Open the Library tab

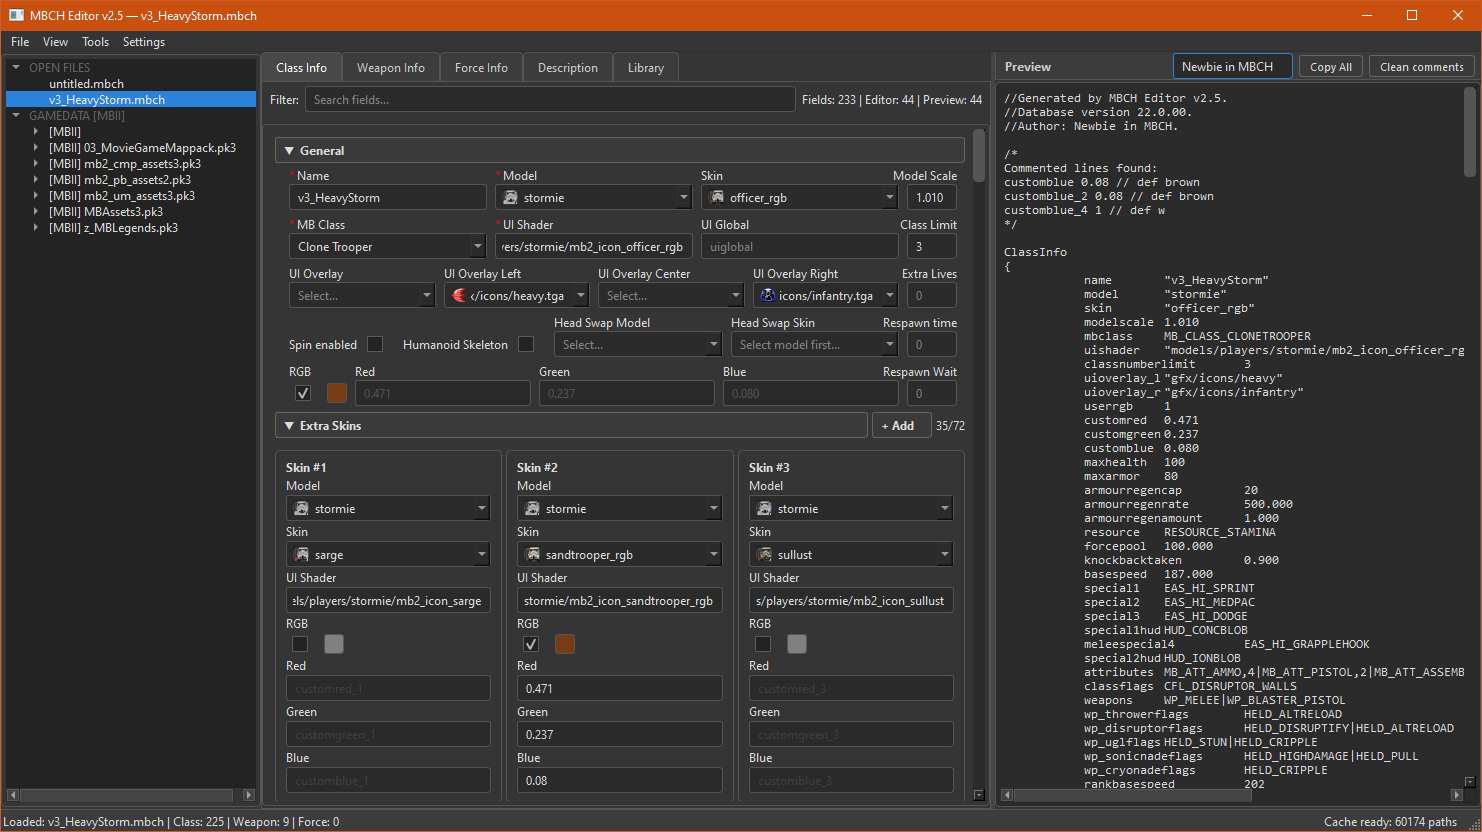click(646, 68)
